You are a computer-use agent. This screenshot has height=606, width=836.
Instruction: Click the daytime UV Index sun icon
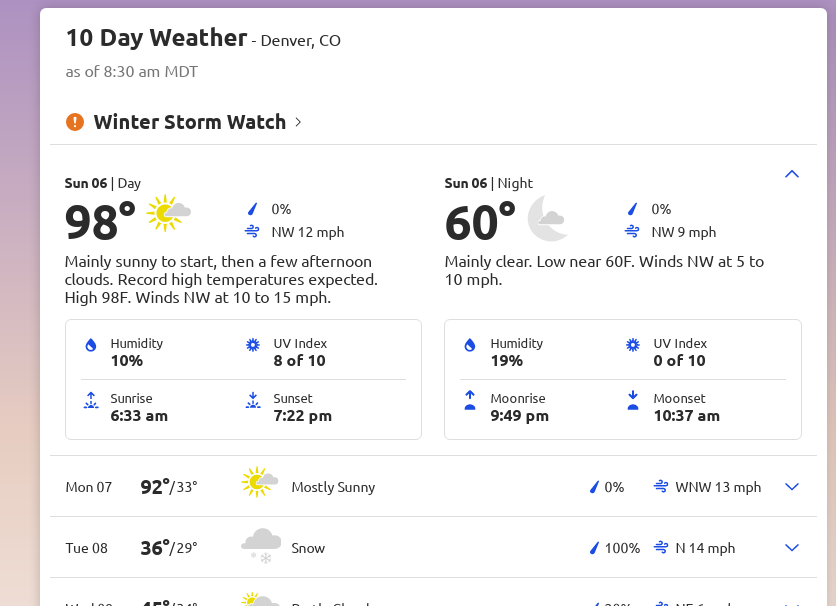coord(253,345)
